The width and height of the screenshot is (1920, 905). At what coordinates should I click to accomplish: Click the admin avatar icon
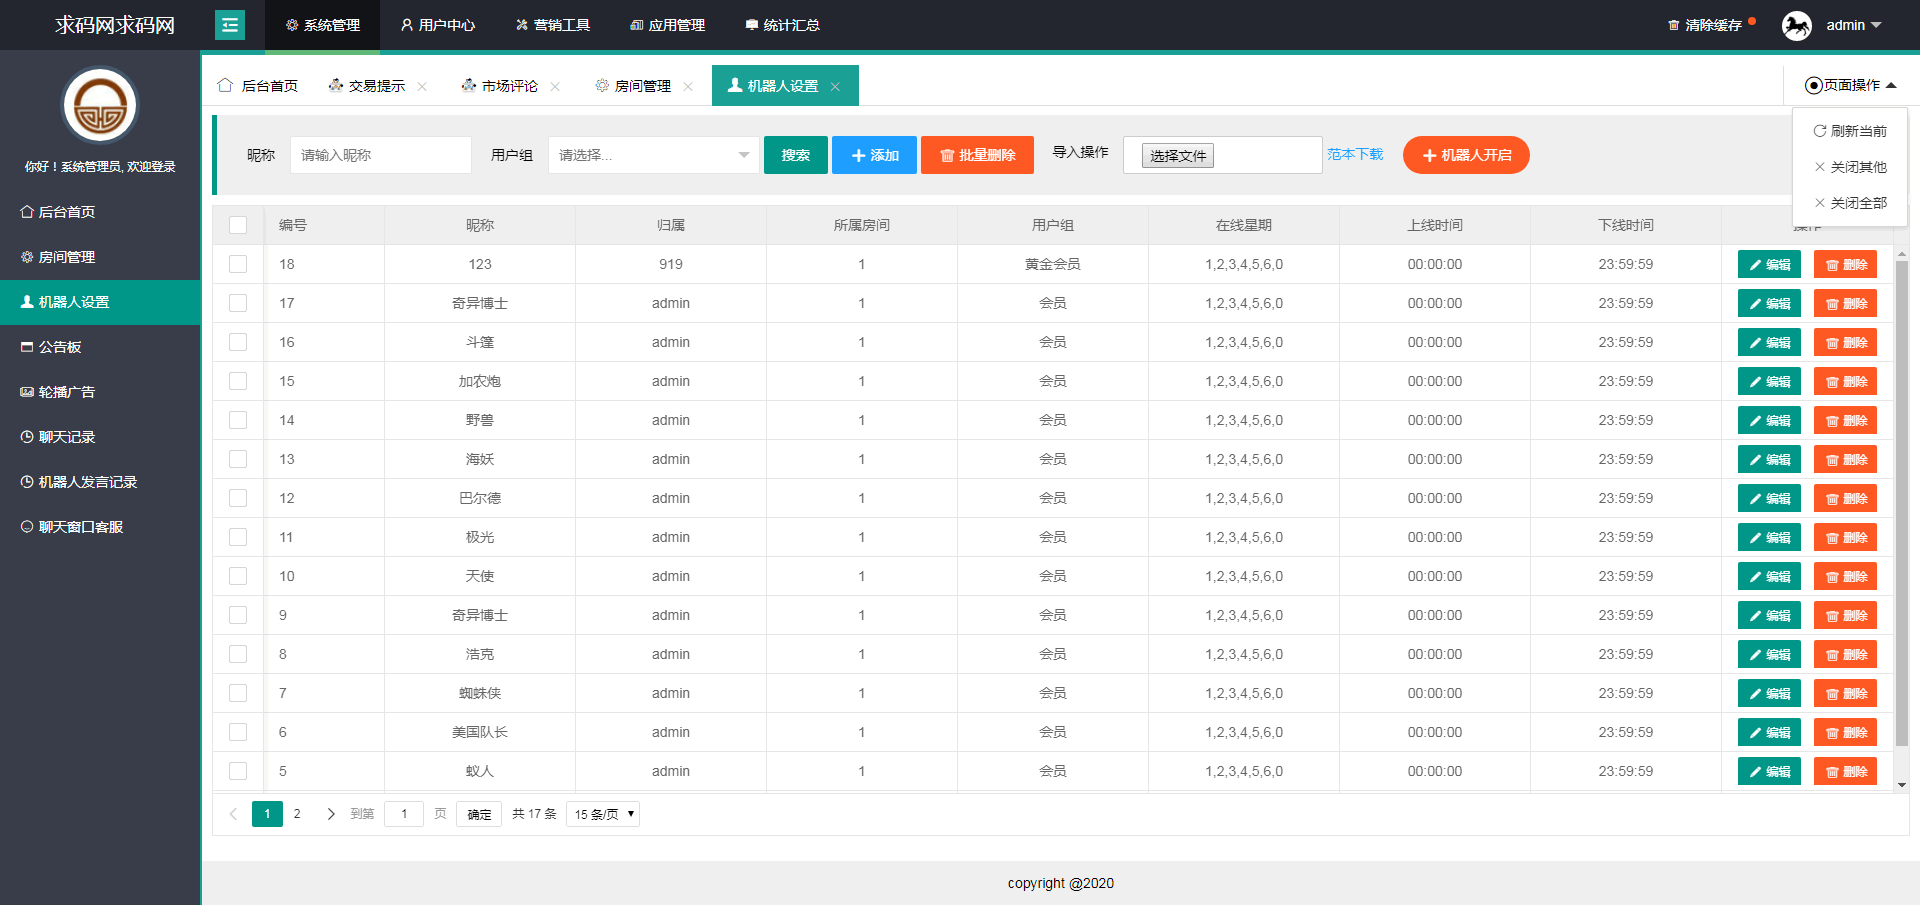pyautogui.click(x=1796, y=25)
